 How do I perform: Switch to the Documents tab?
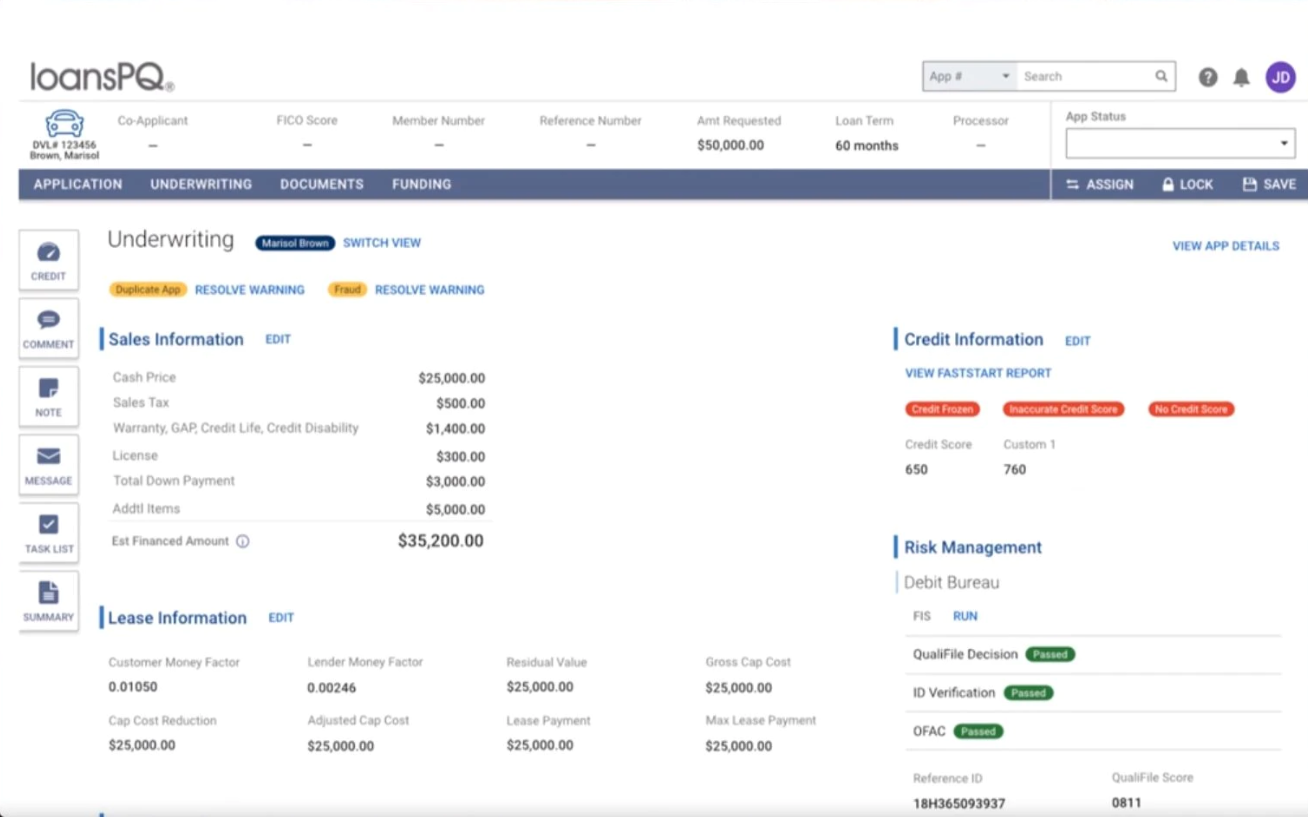(320, 184)
